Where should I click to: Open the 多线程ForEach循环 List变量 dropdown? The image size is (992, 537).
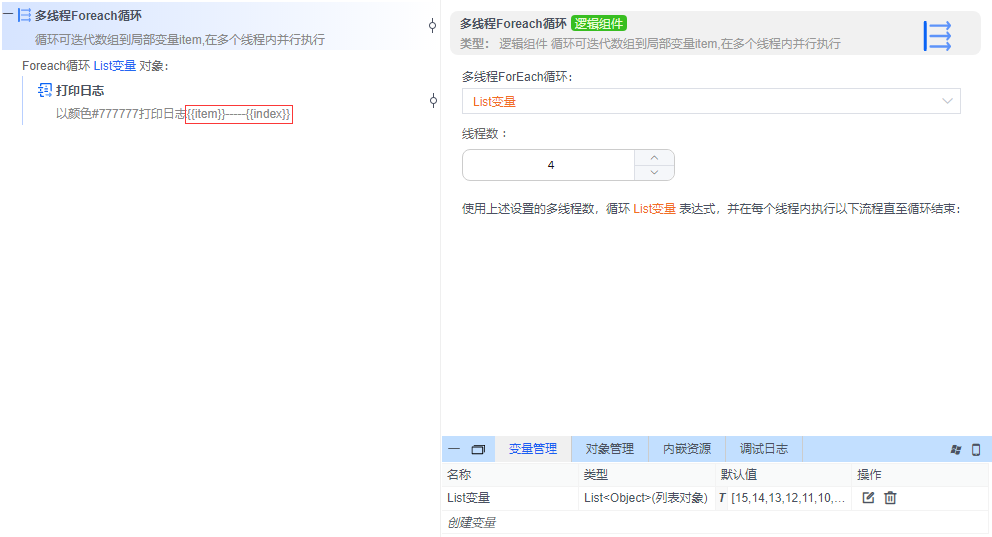pyautogui.click(x=711, y=101)
